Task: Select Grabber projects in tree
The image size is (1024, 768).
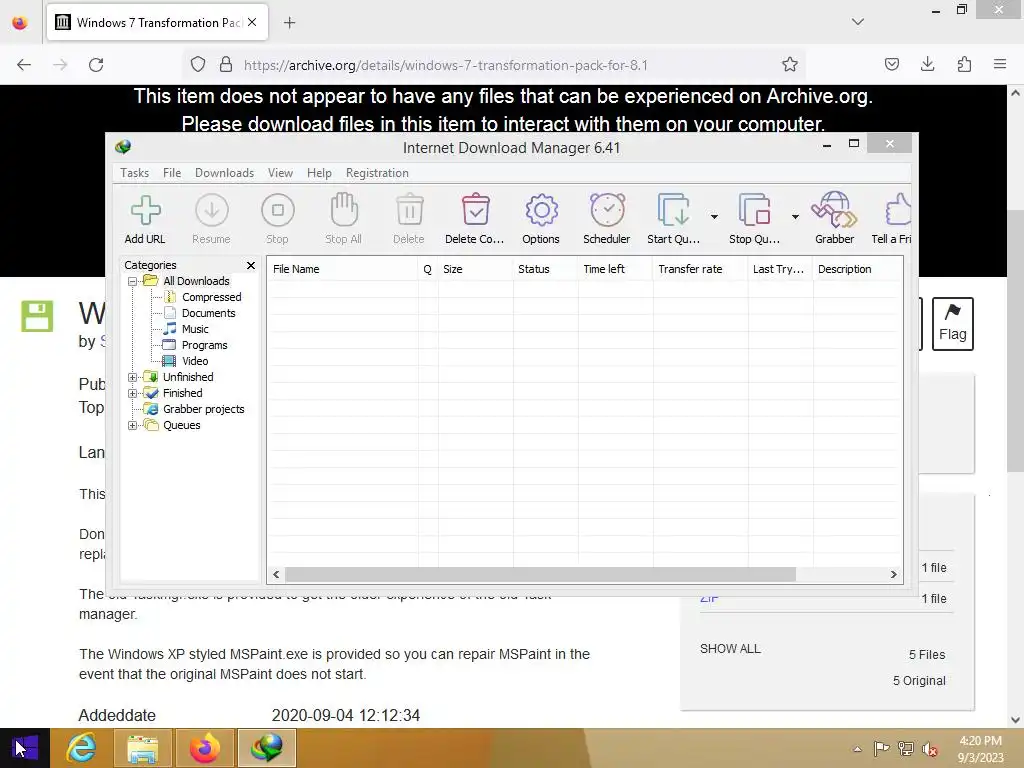Action: click(x=204, y=409)
